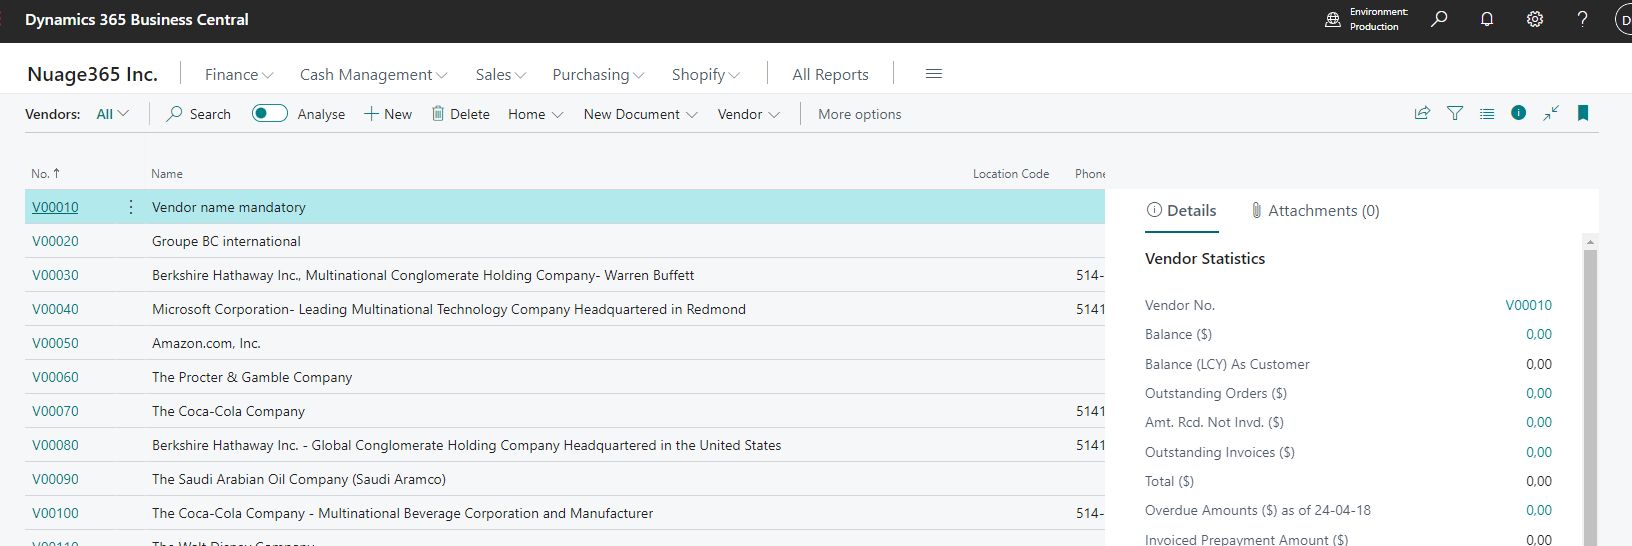The width and height of the screenshot is (1632, 546).
Task: Expand the New Document dropdown
Action: click(640, 115)
